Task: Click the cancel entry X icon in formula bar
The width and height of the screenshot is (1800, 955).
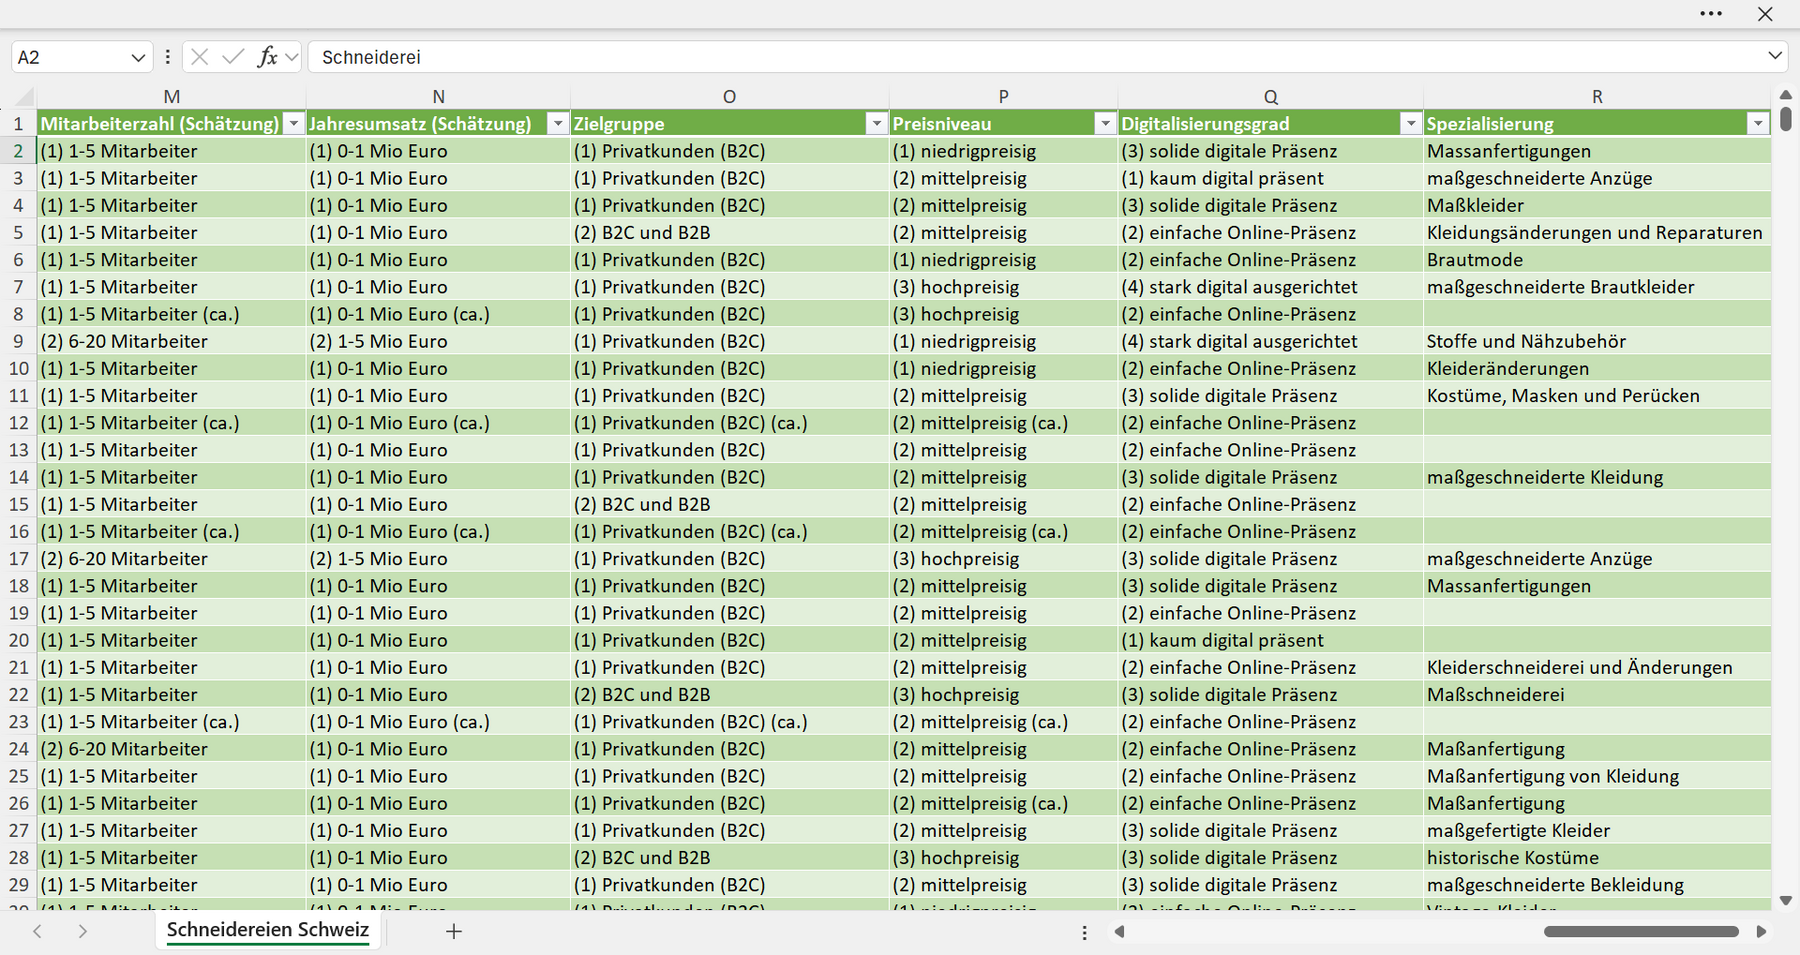Action: pyautogui.click(x=200, y=57)
